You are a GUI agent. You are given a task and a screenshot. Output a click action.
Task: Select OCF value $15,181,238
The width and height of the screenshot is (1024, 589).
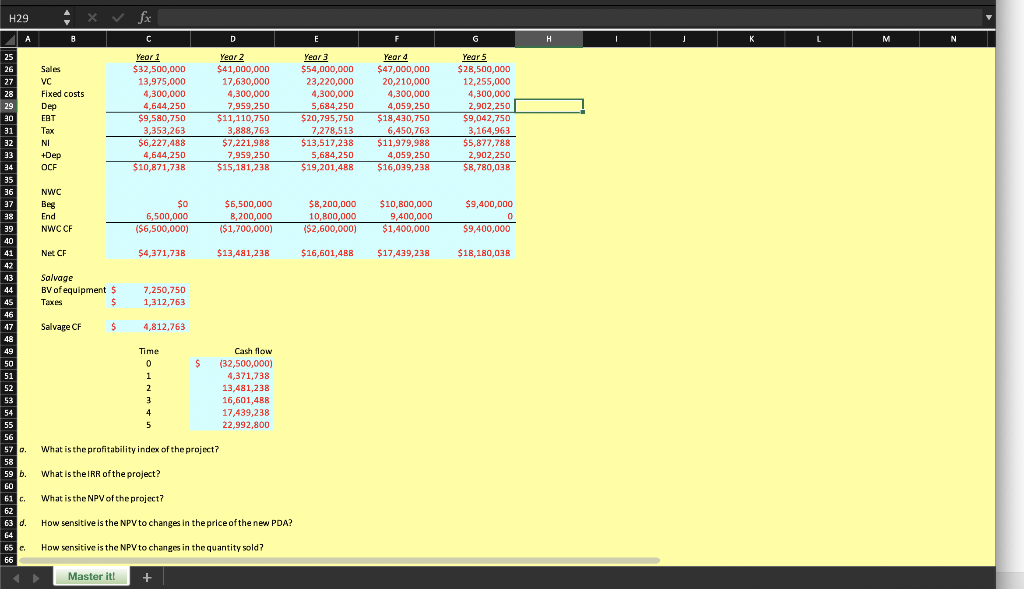tap(243, 167)
